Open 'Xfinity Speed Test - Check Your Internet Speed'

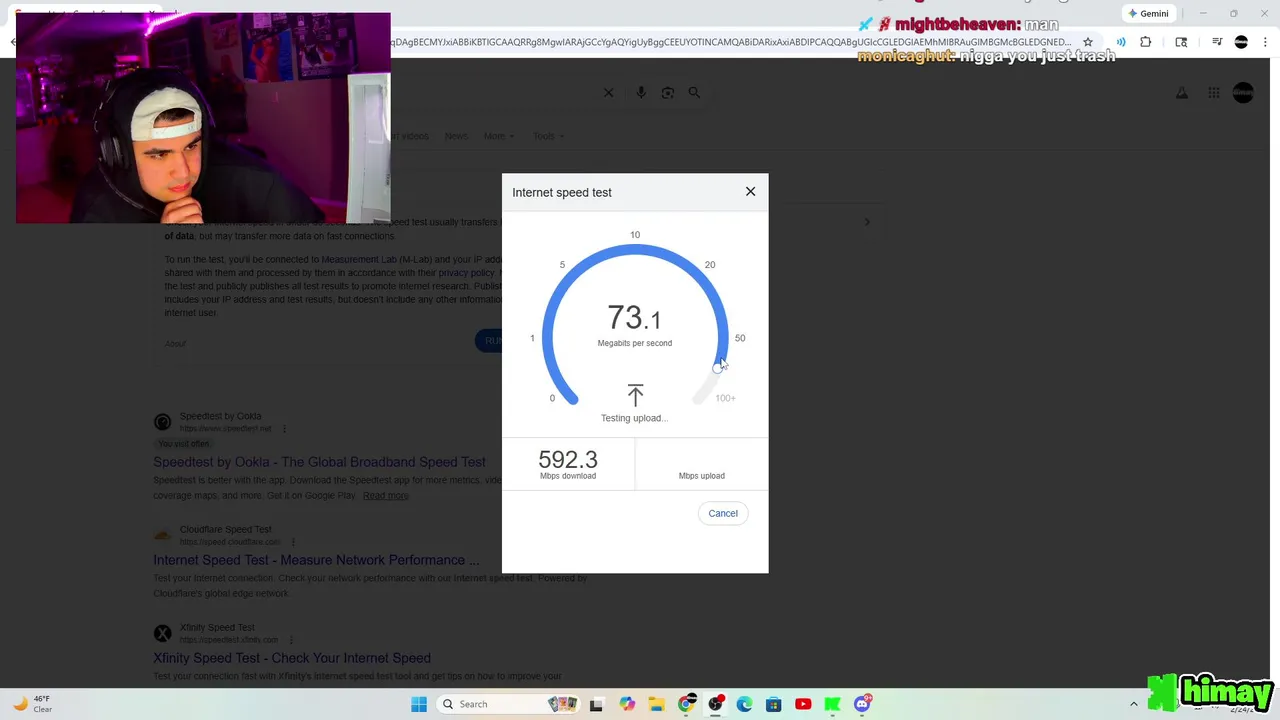pos(292,658)
